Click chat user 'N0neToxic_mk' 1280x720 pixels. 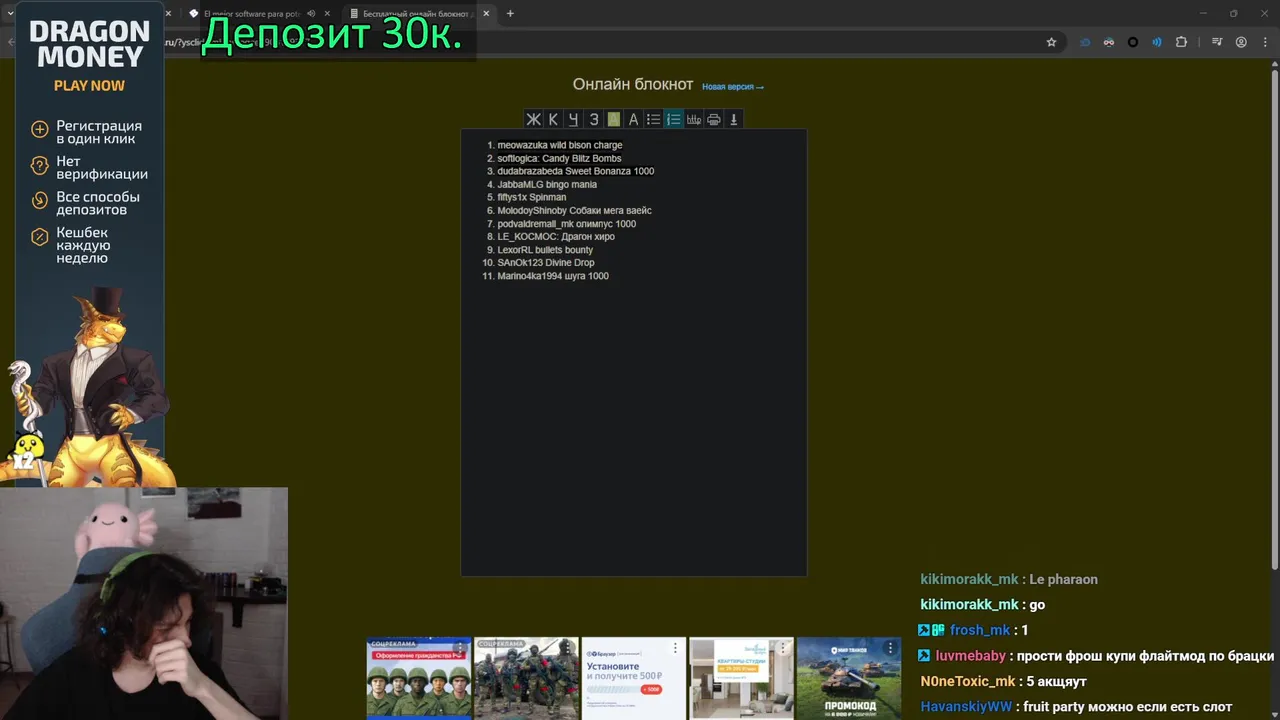pos(967,681)
